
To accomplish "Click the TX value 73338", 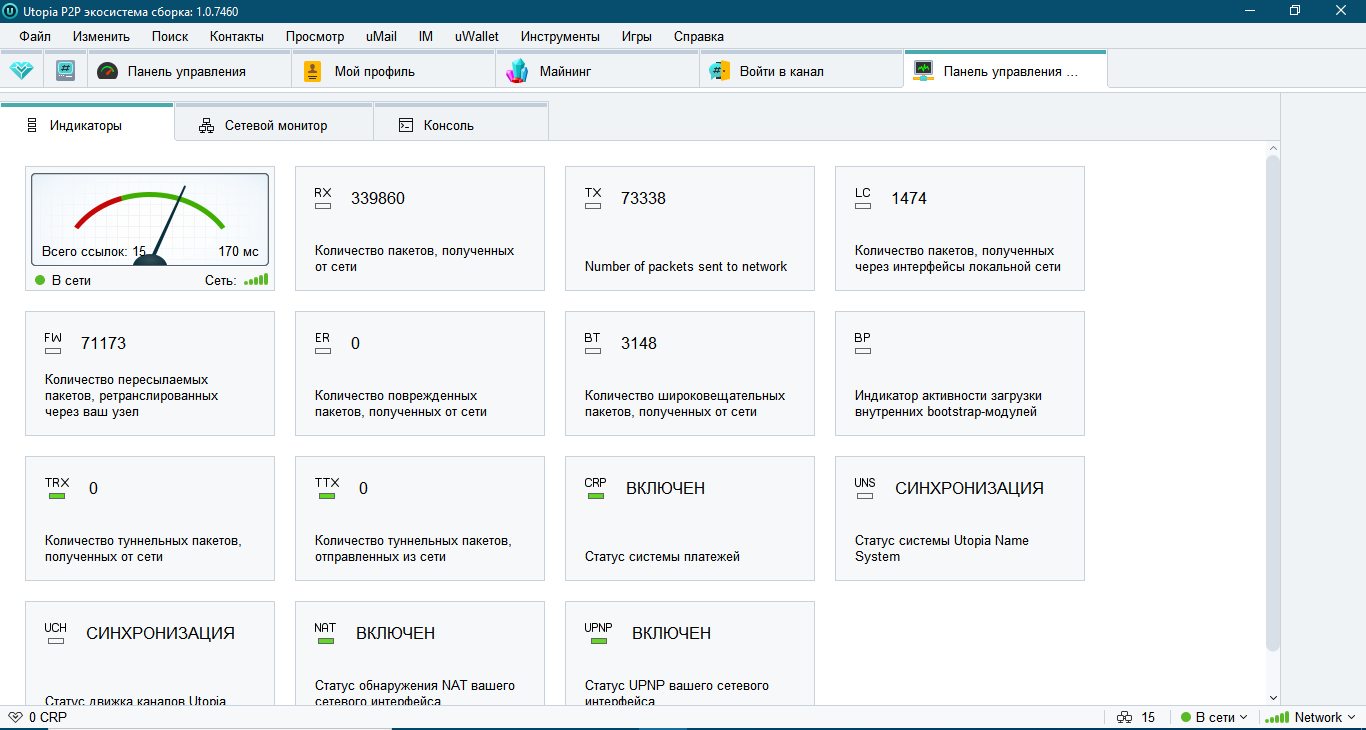I will click(643, 198).
